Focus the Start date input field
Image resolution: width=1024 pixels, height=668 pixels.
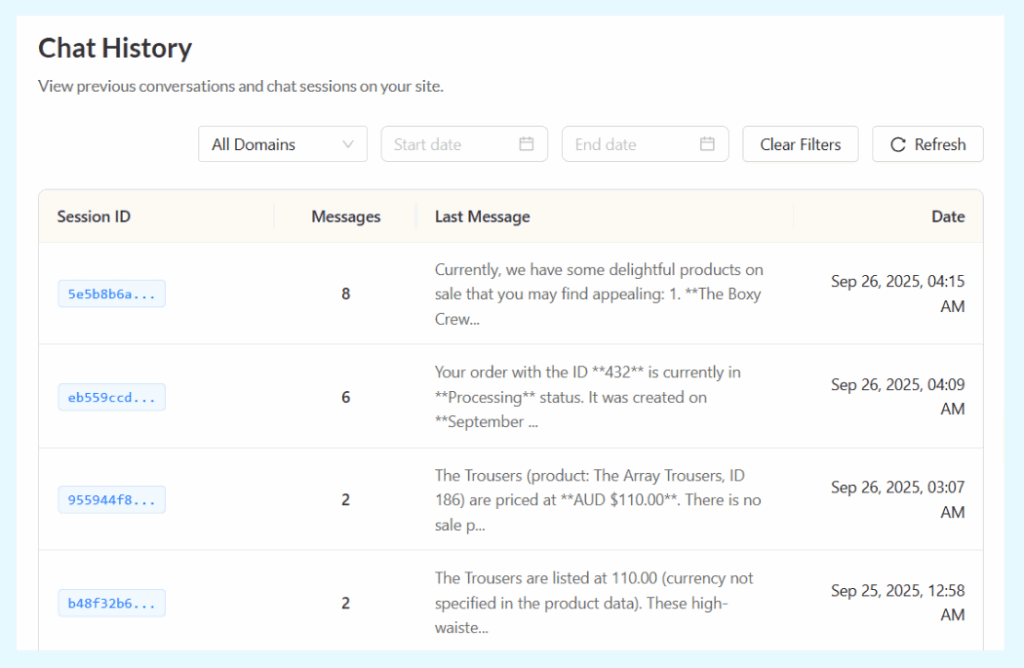(450, 144)
